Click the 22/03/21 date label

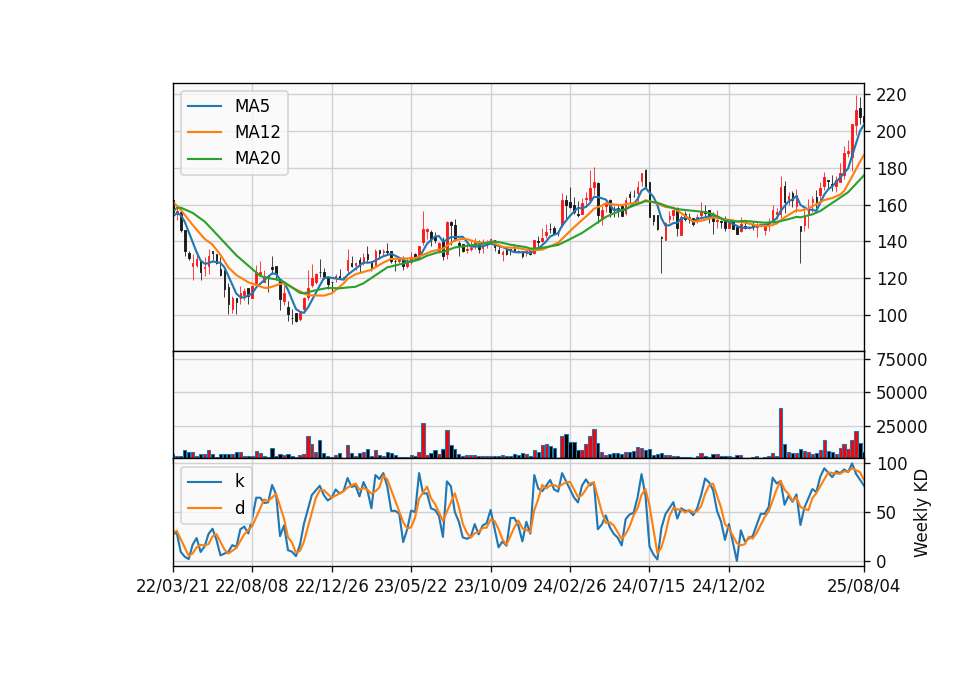point(173,586)
